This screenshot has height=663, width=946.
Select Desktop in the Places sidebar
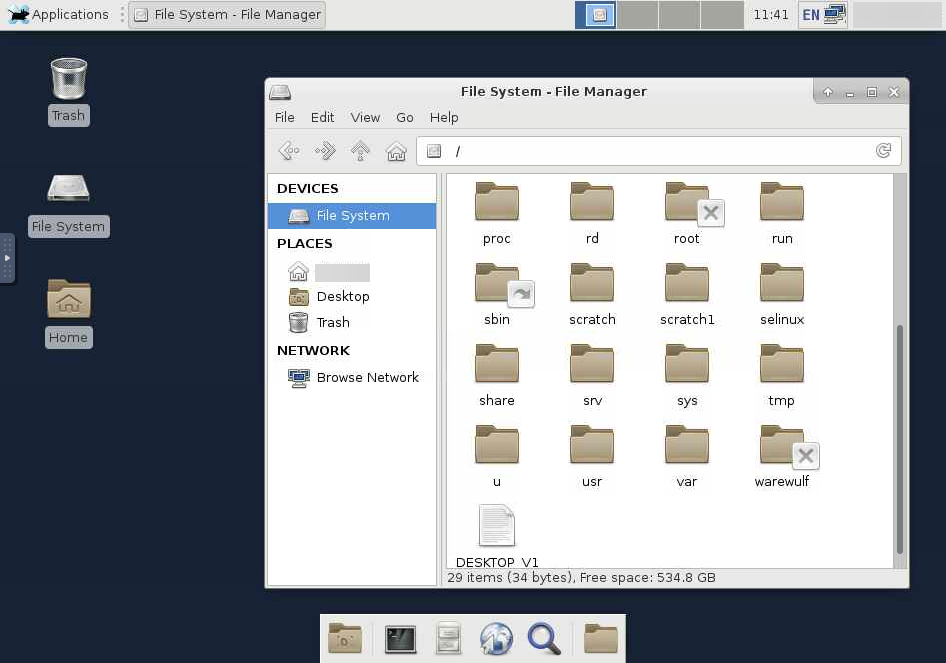click(343, 297)
